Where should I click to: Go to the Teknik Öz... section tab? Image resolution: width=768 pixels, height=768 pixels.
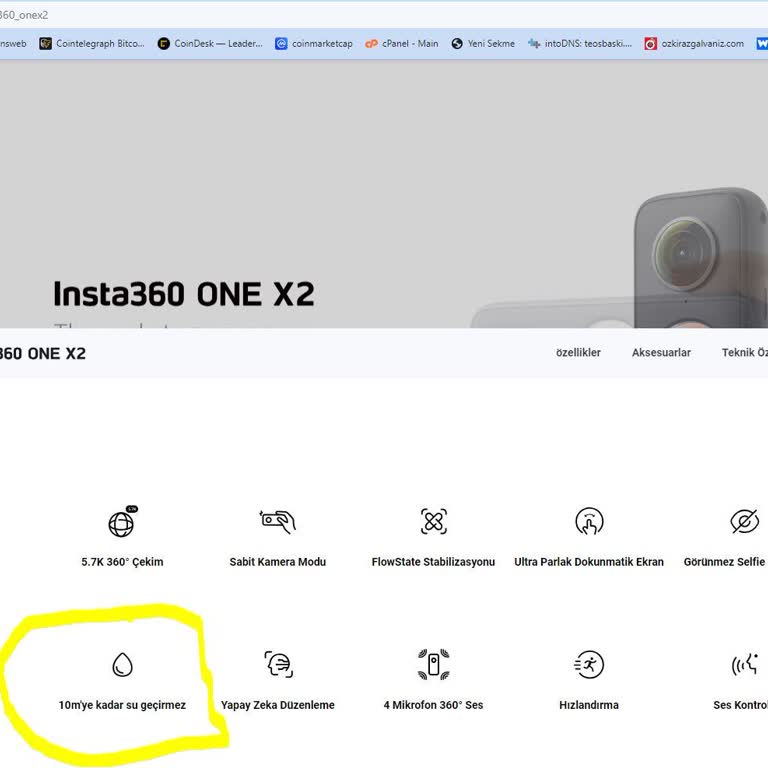744,353
